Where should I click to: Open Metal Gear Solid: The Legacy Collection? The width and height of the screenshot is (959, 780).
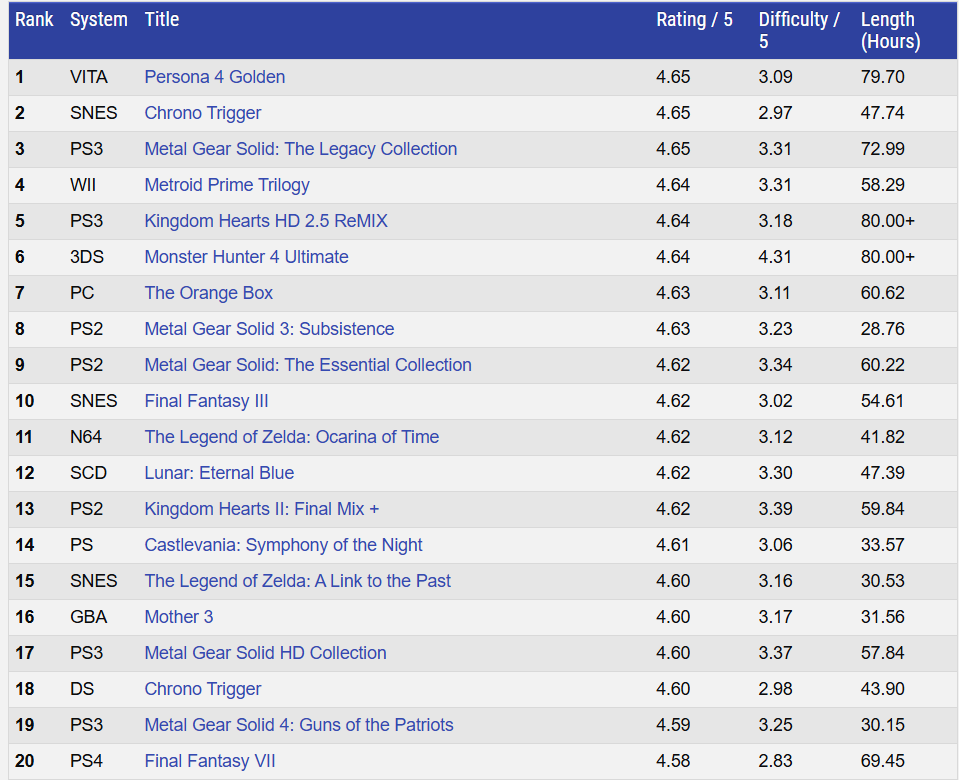301,149
